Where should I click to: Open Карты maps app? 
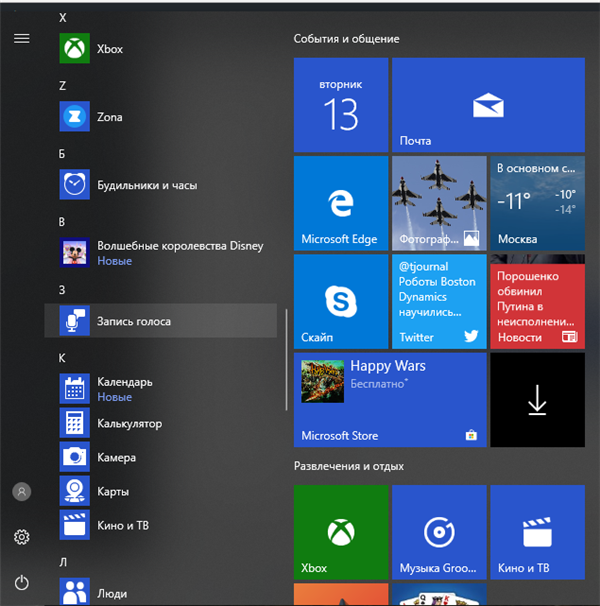(x=160, y=491)
